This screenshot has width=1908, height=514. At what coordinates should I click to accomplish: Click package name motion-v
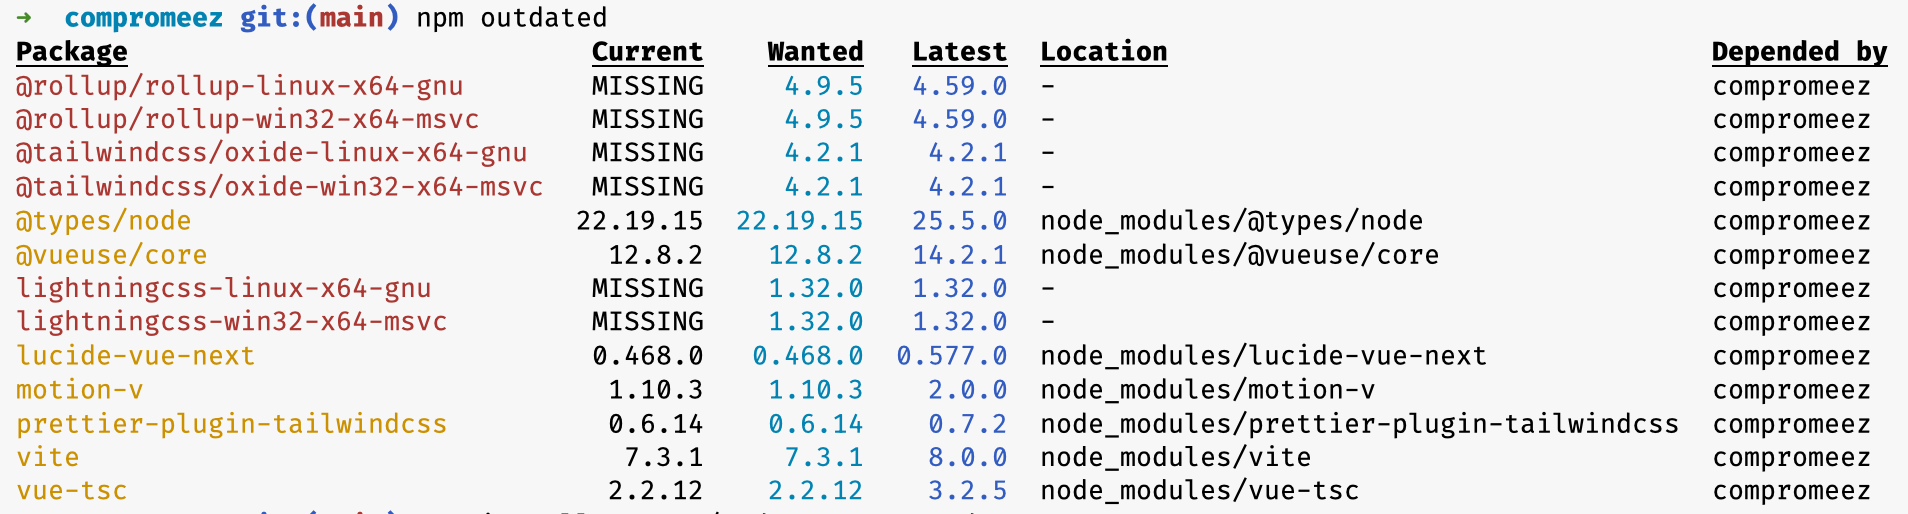79,390
